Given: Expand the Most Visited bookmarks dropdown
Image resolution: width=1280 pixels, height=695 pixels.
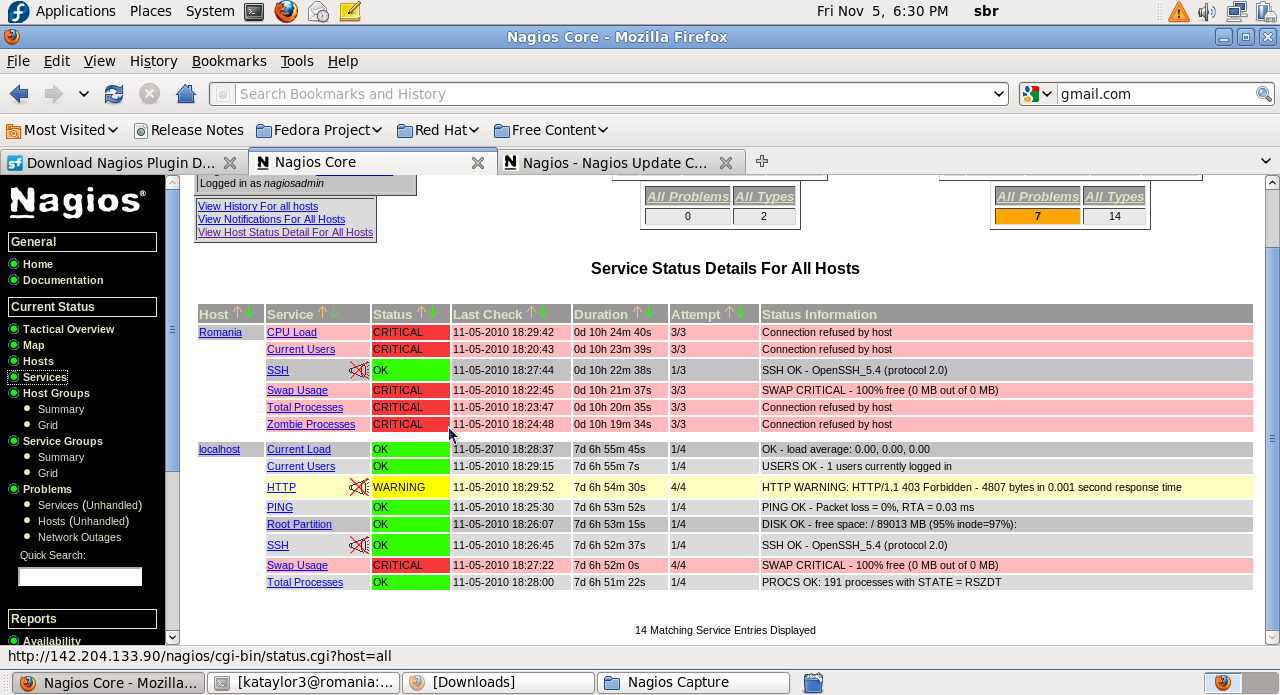Looking at the screenshot, I should (x=62, y=130).
